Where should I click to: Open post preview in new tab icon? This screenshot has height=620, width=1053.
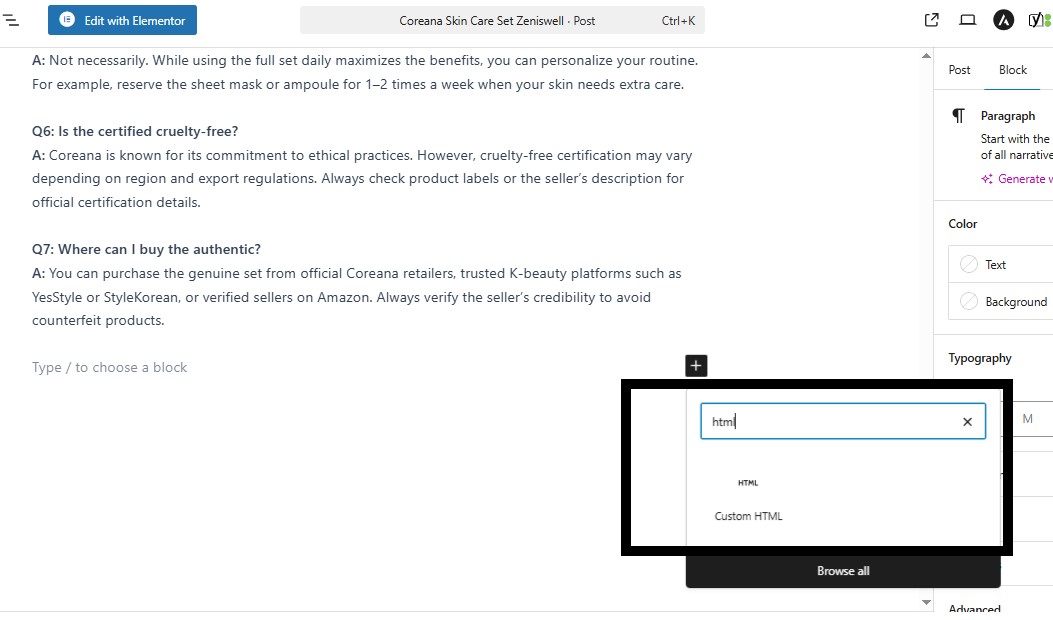pyautogui.click(x=931, y=20)
